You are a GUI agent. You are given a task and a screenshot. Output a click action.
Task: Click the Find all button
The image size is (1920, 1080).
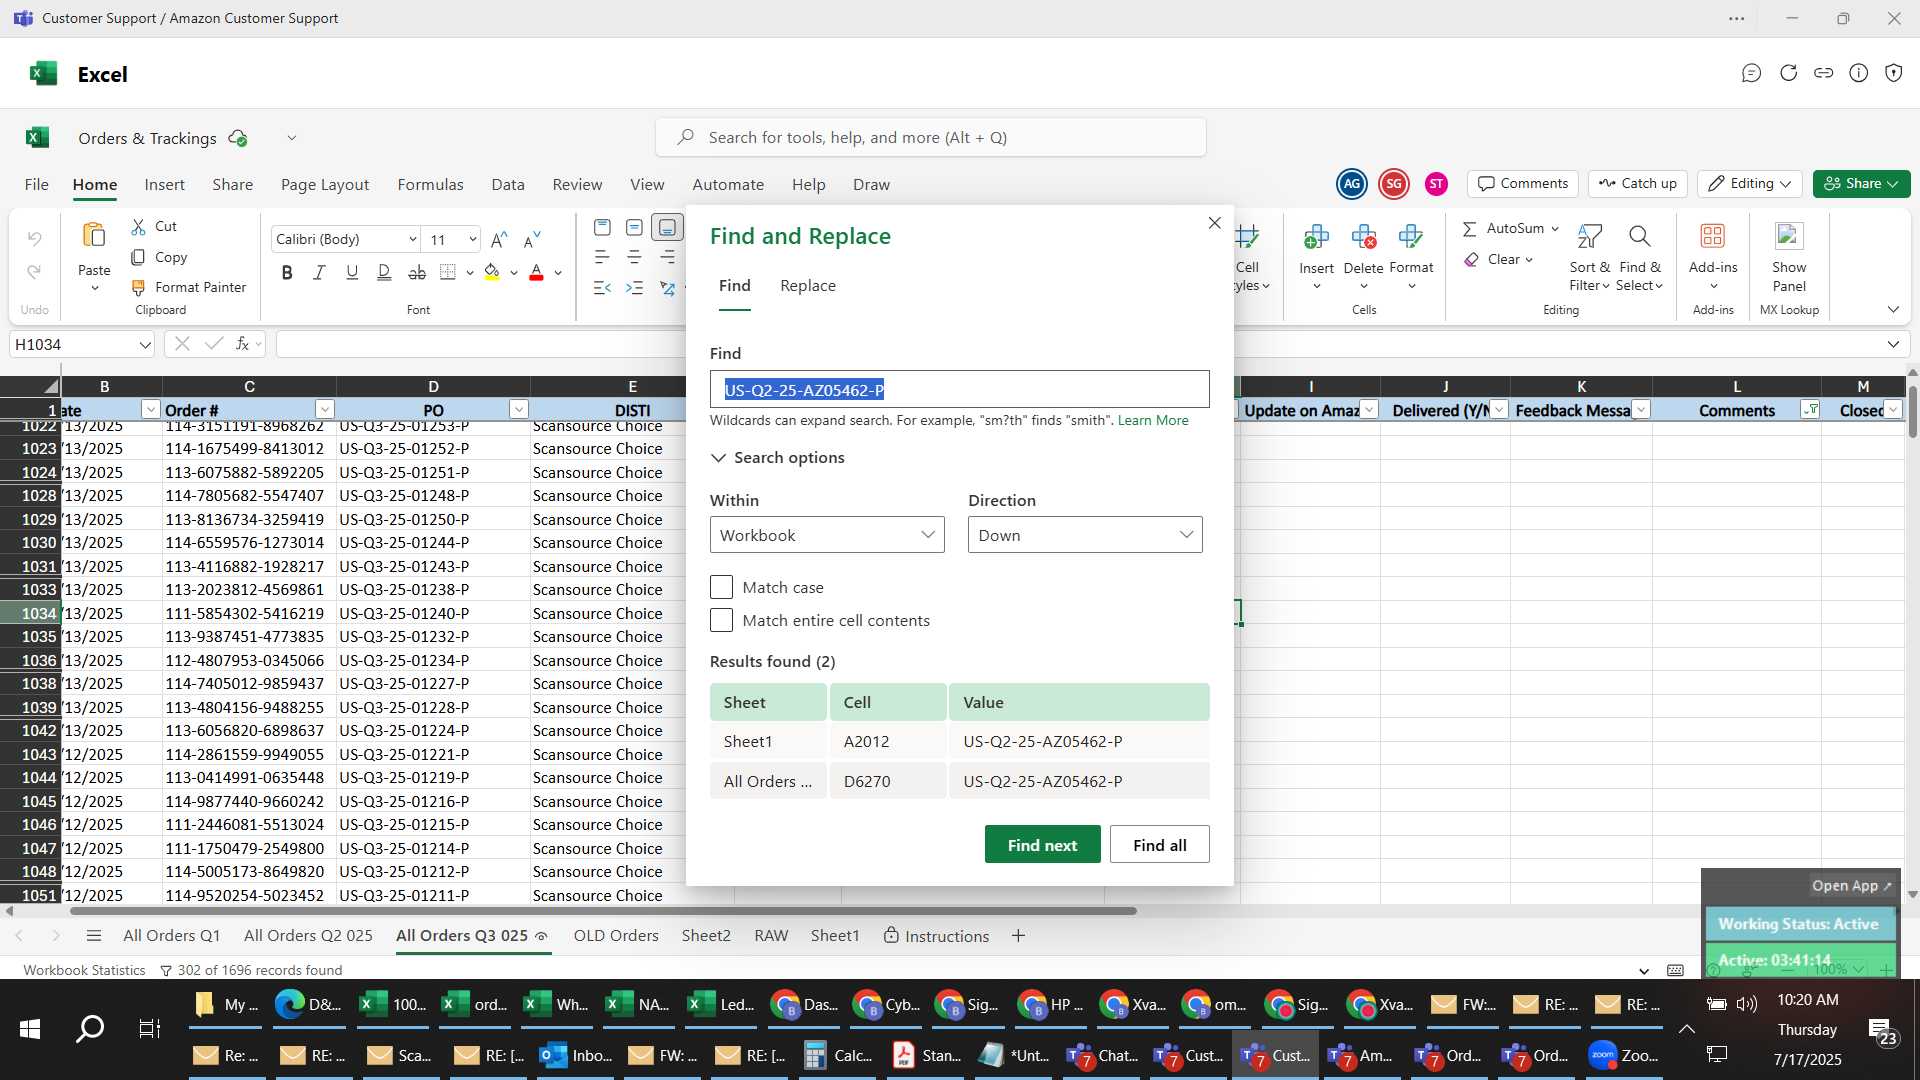(x=1160, y=845)
